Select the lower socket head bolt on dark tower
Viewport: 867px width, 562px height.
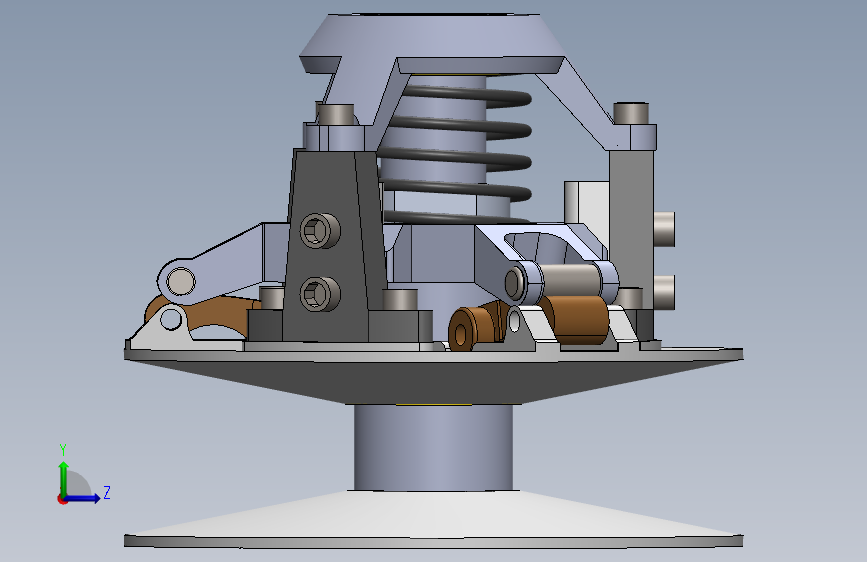point(320,294)
